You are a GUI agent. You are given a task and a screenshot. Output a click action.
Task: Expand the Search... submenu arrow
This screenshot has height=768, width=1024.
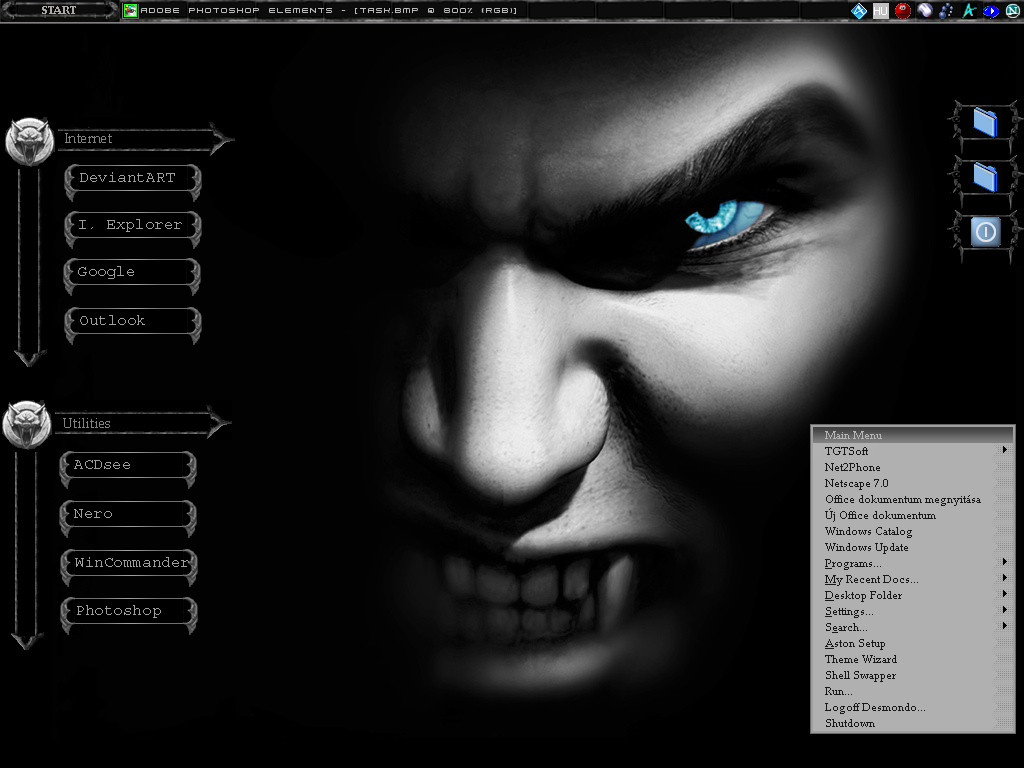1004,626
